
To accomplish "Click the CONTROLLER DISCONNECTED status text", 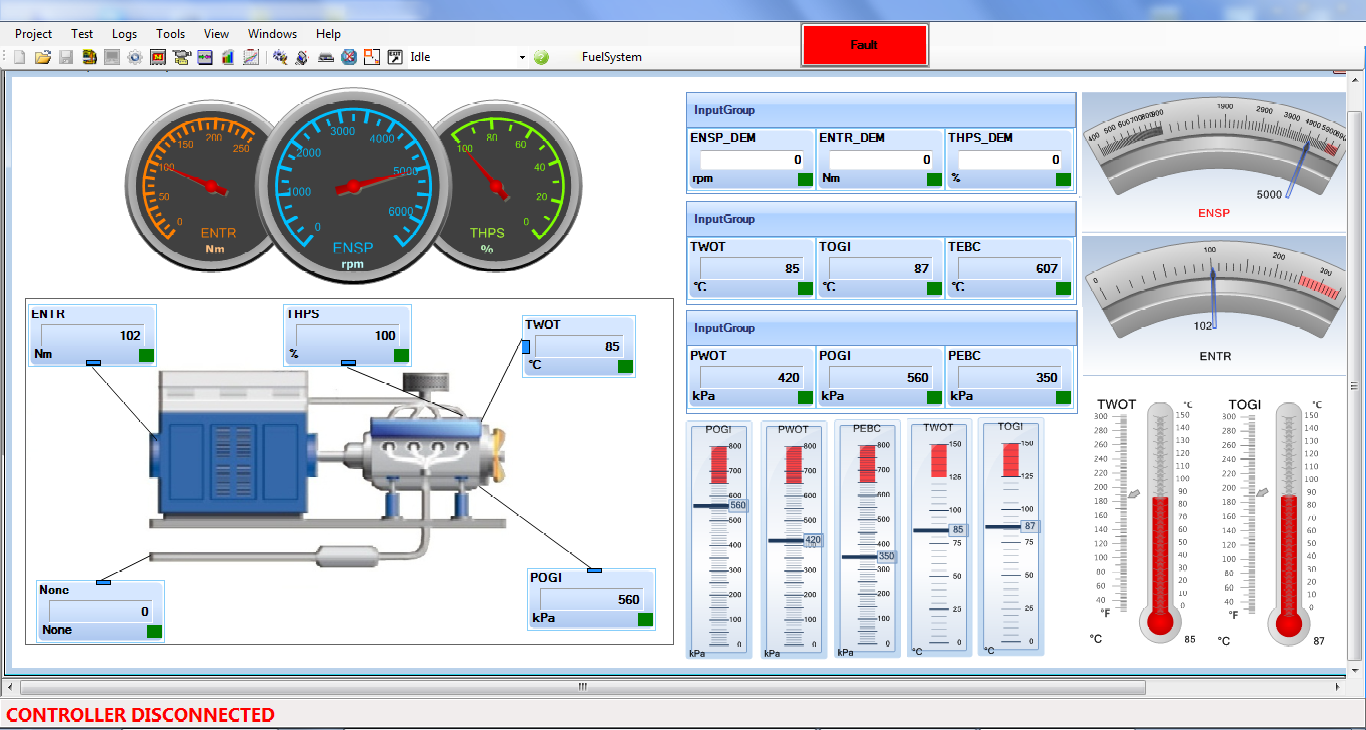I will [140, 715].
